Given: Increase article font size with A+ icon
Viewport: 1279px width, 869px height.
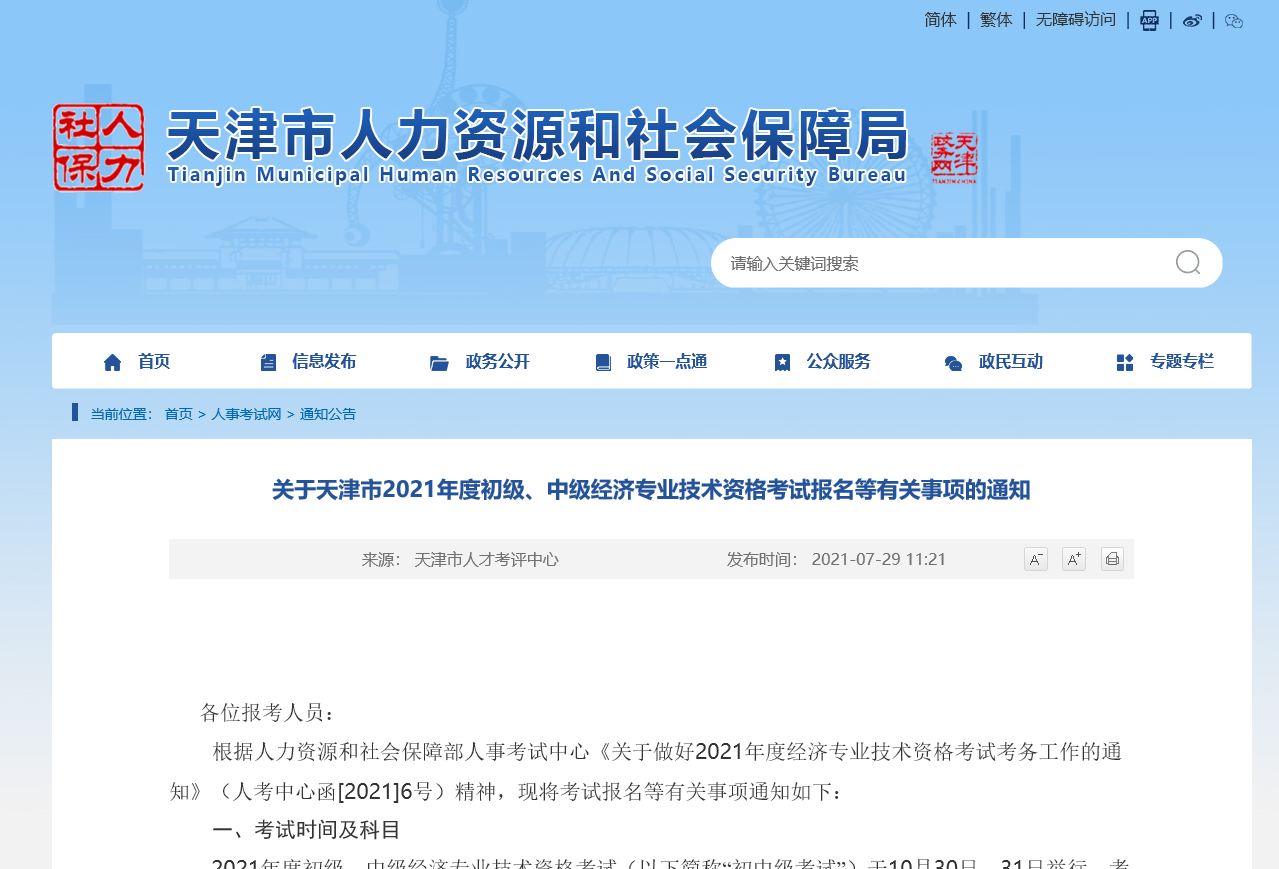Looking at the screenshot, I should [x=1073, y=558].
